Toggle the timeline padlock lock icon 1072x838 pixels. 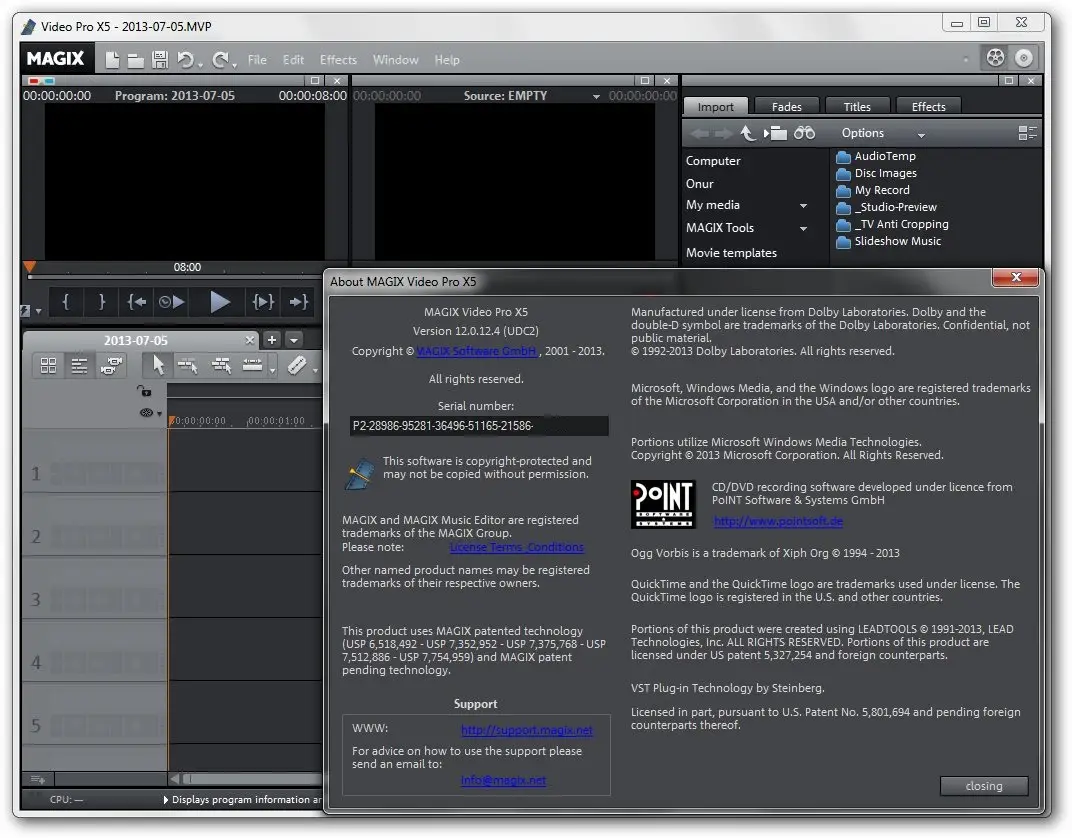[x=144, y=391]
